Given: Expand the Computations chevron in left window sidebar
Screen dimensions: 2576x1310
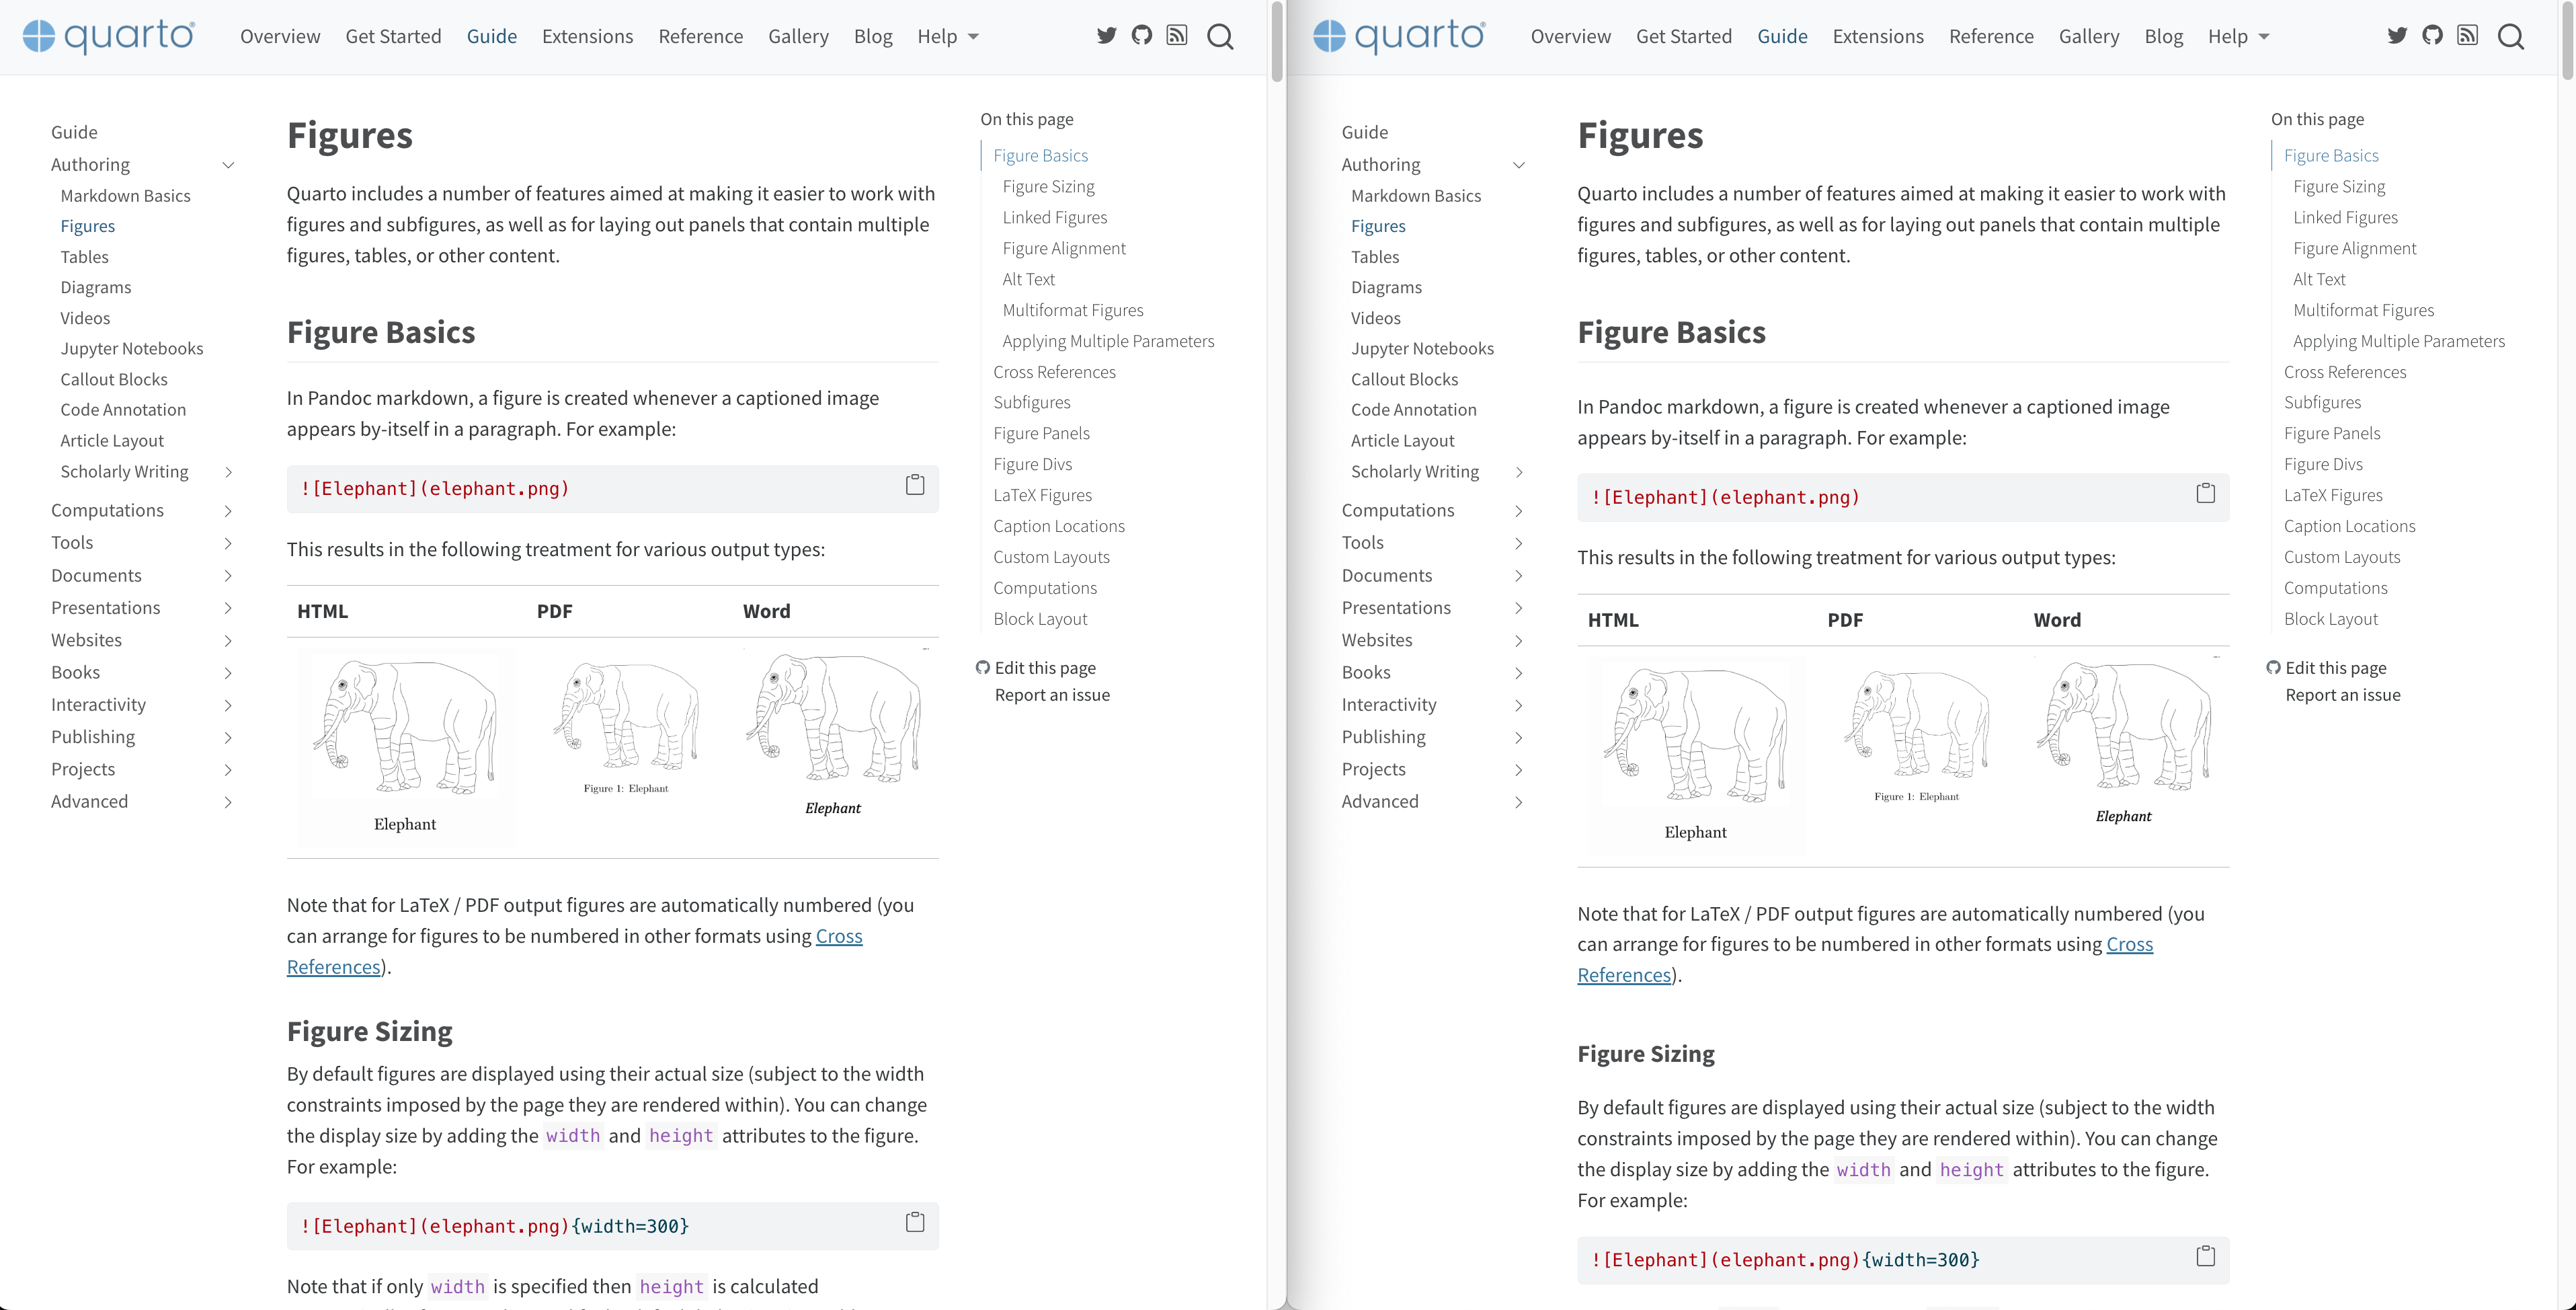Looking at the screenshot, I should 228,511.
